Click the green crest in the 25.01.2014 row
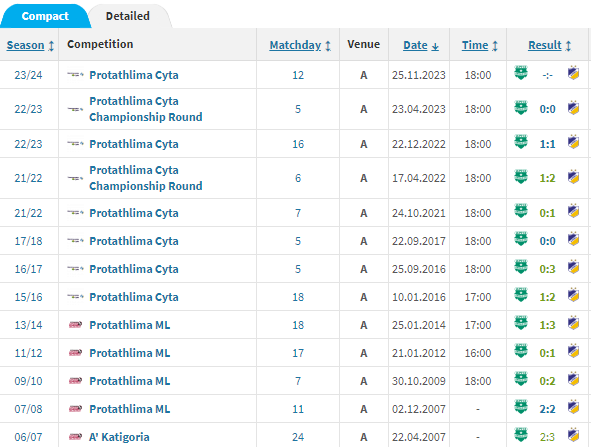591x447 pixels. pyautogui.click(x=521, y=323)
